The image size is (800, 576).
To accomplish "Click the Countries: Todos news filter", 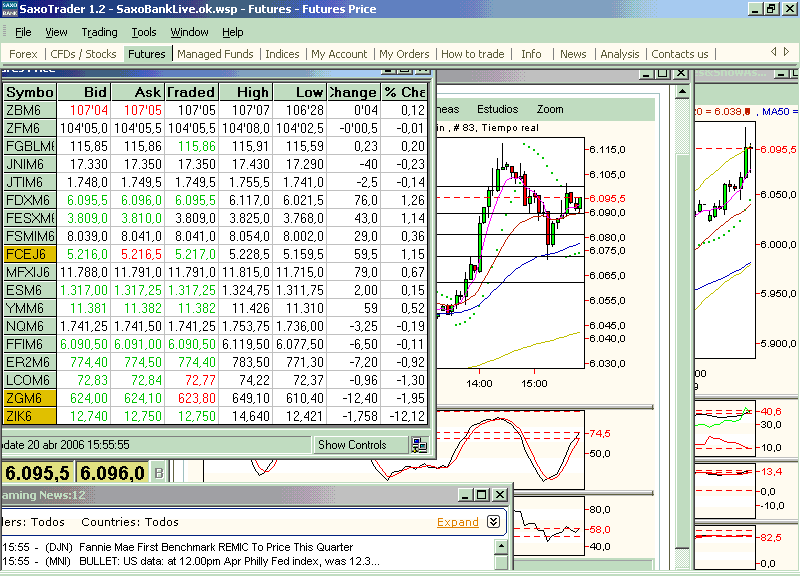I will [130, 522].
